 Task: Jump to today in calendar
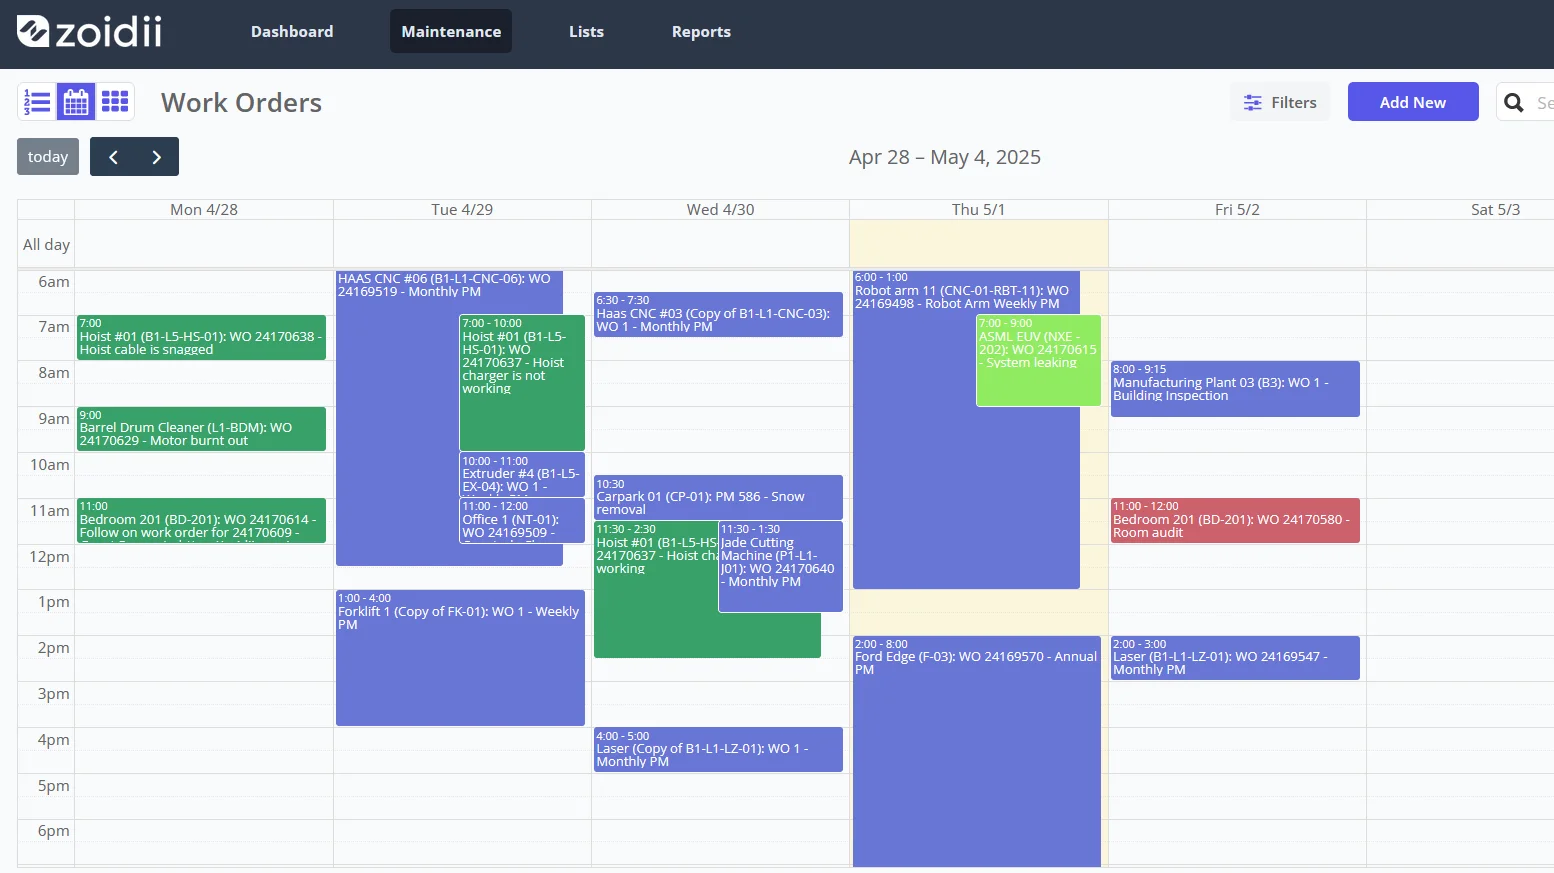48,157
